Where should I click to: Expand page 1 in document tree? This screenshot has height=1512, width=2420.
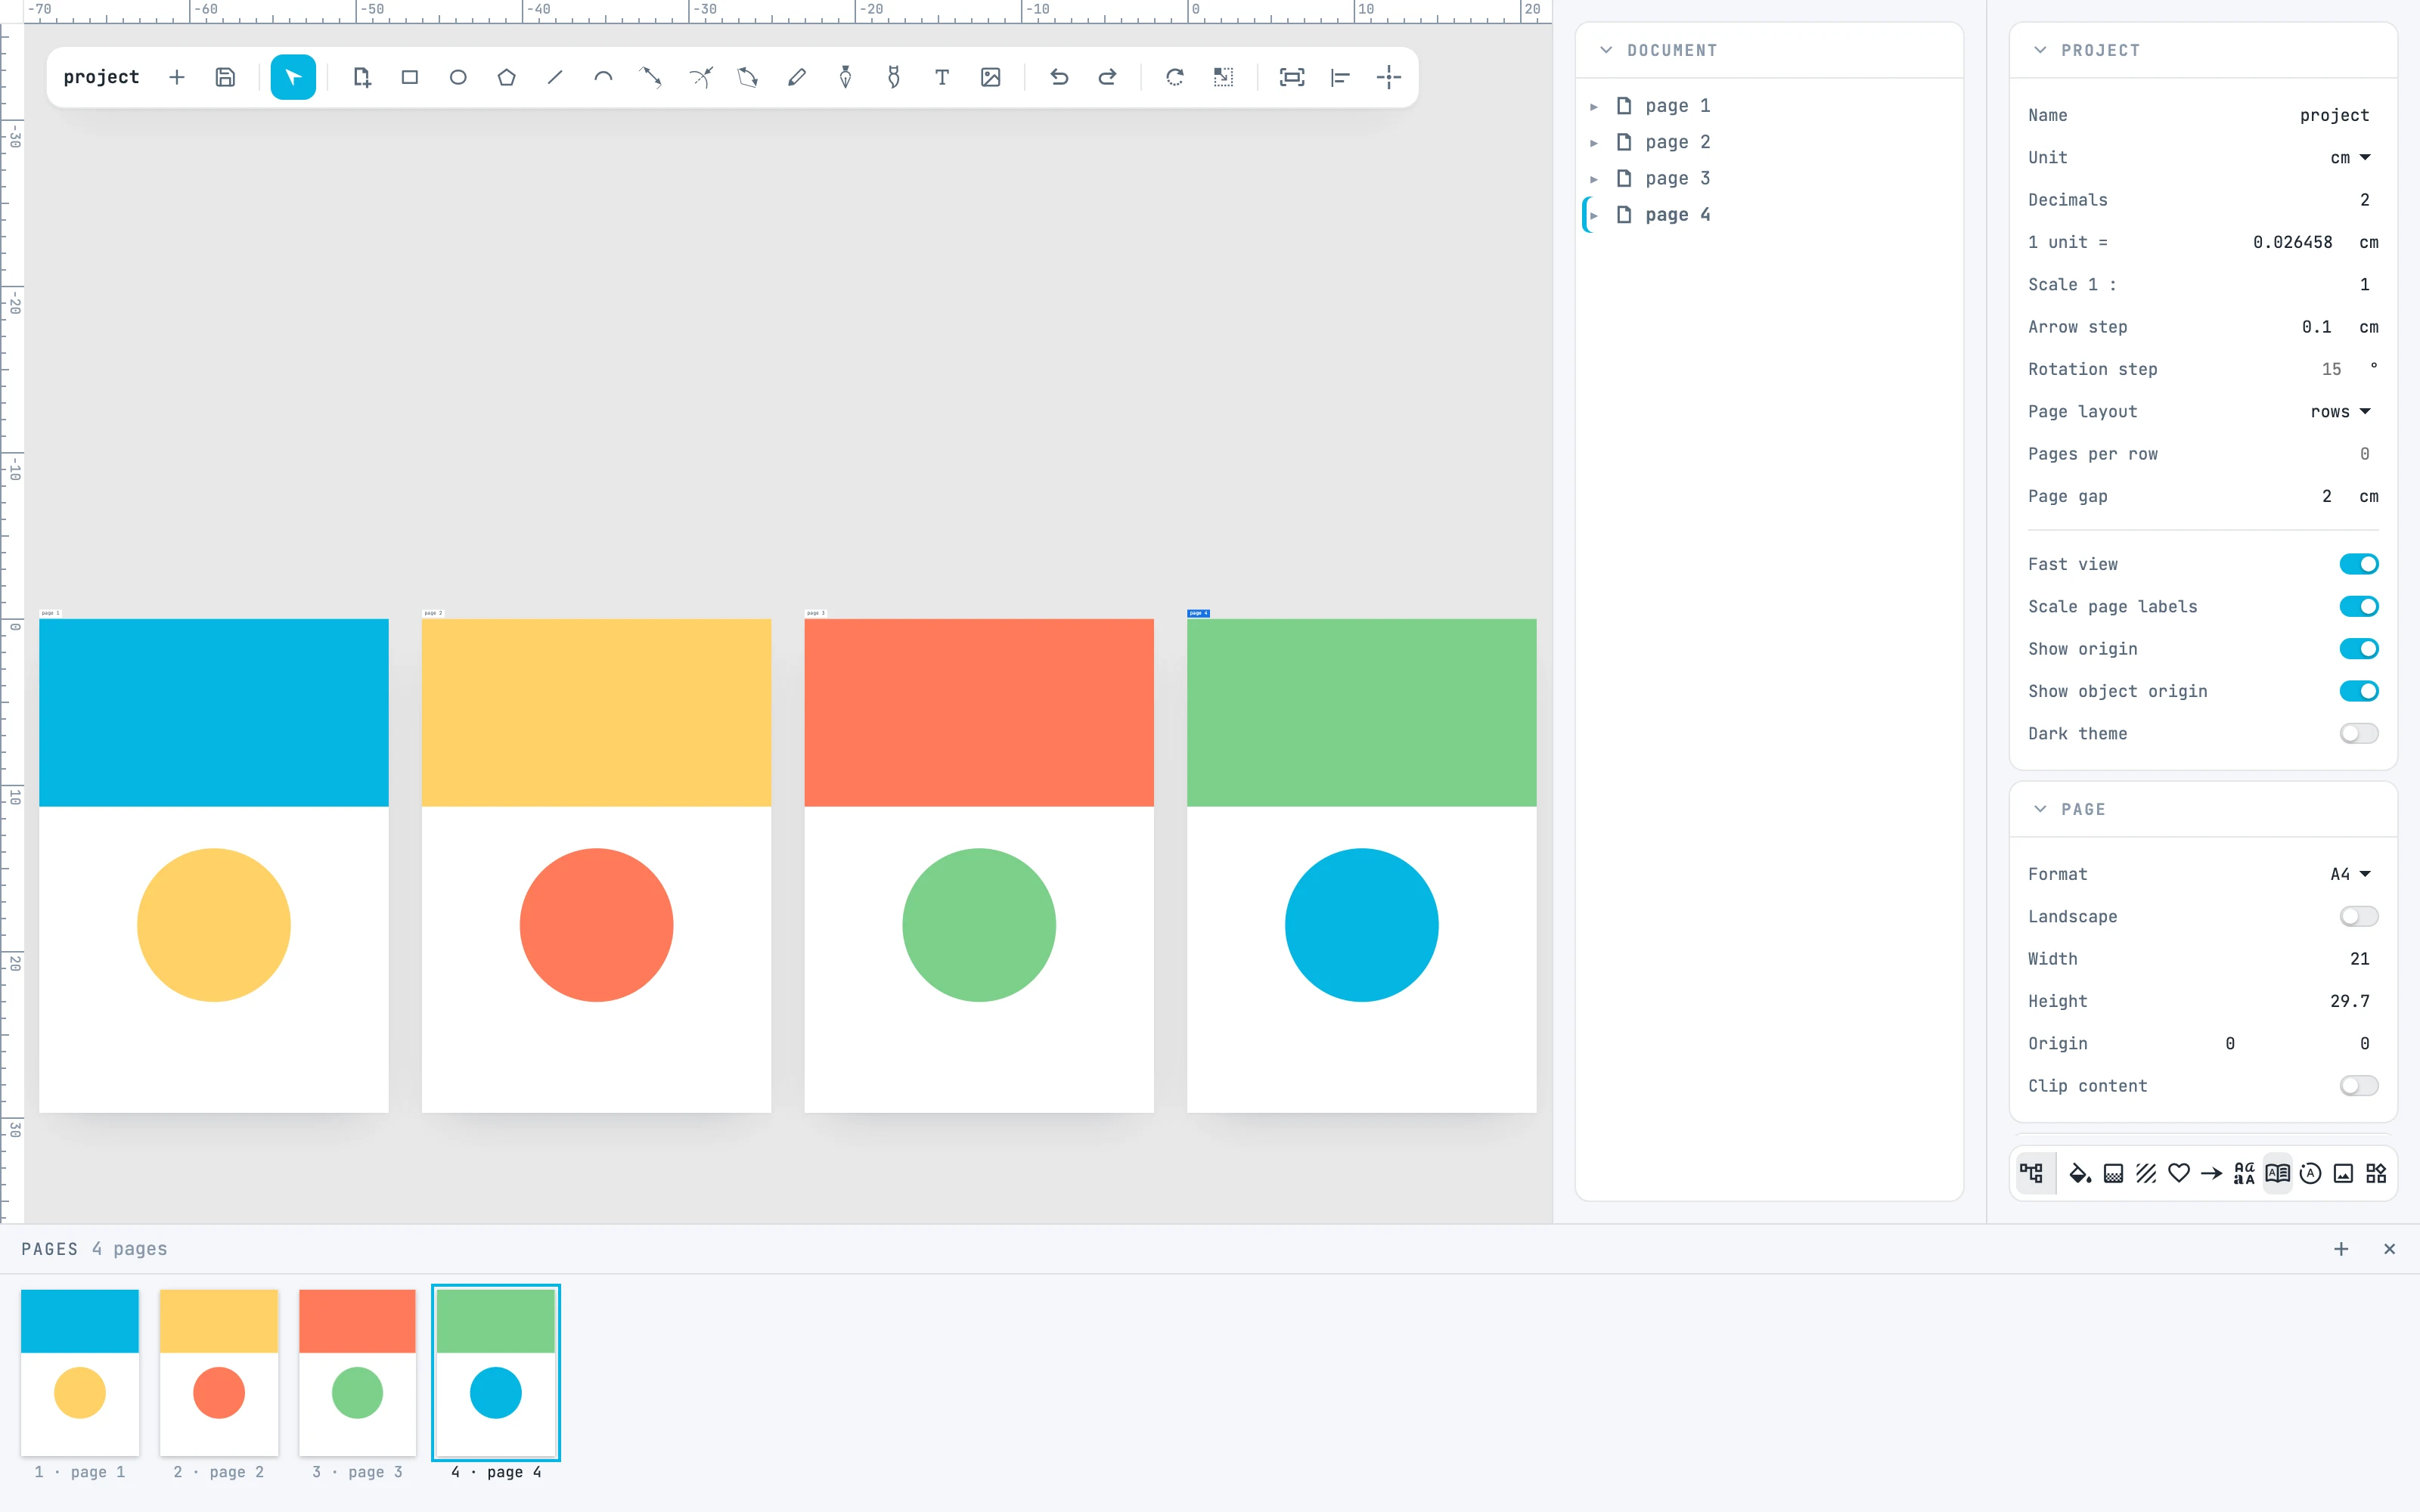[x=1594, y=106]
